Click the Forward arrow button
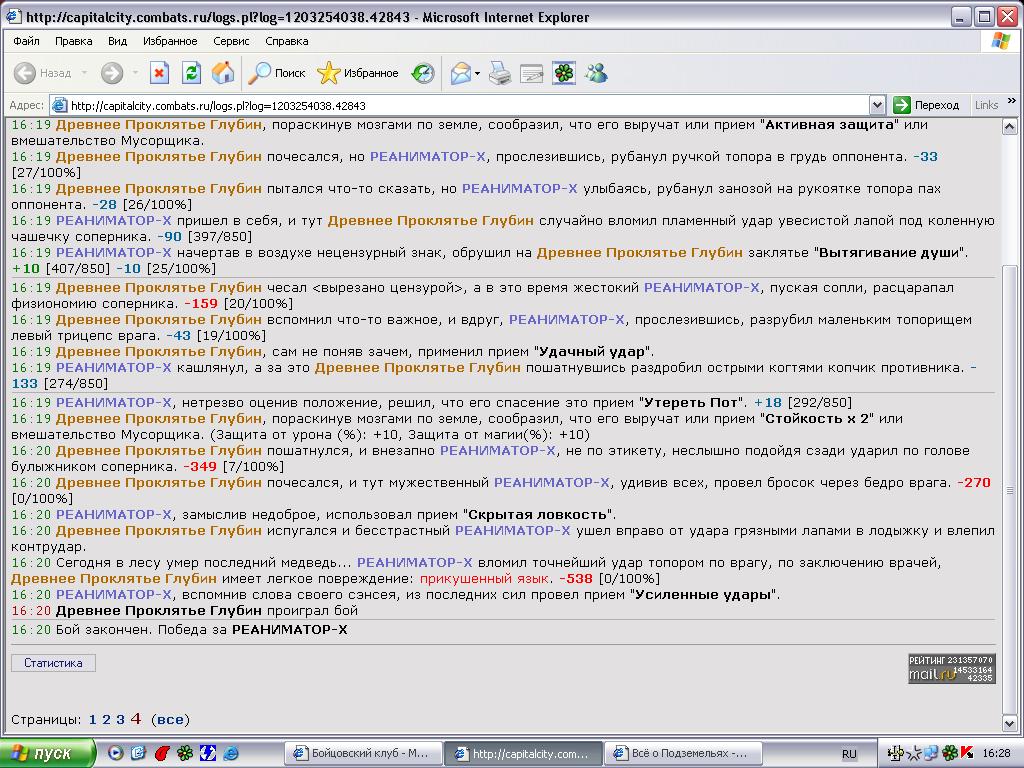Image resolution: width=1024 pixels, height=768 pixels. tap(112, 73)
